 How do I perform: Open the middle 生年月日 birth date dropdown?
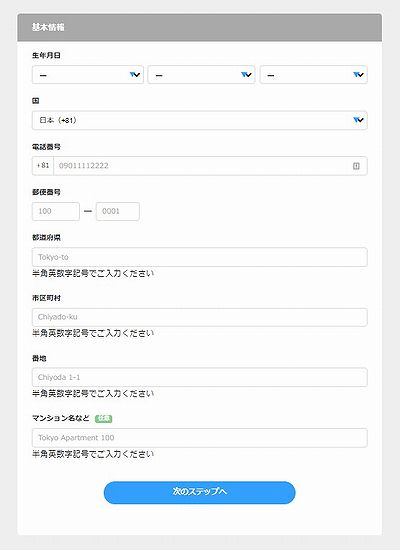201,75
